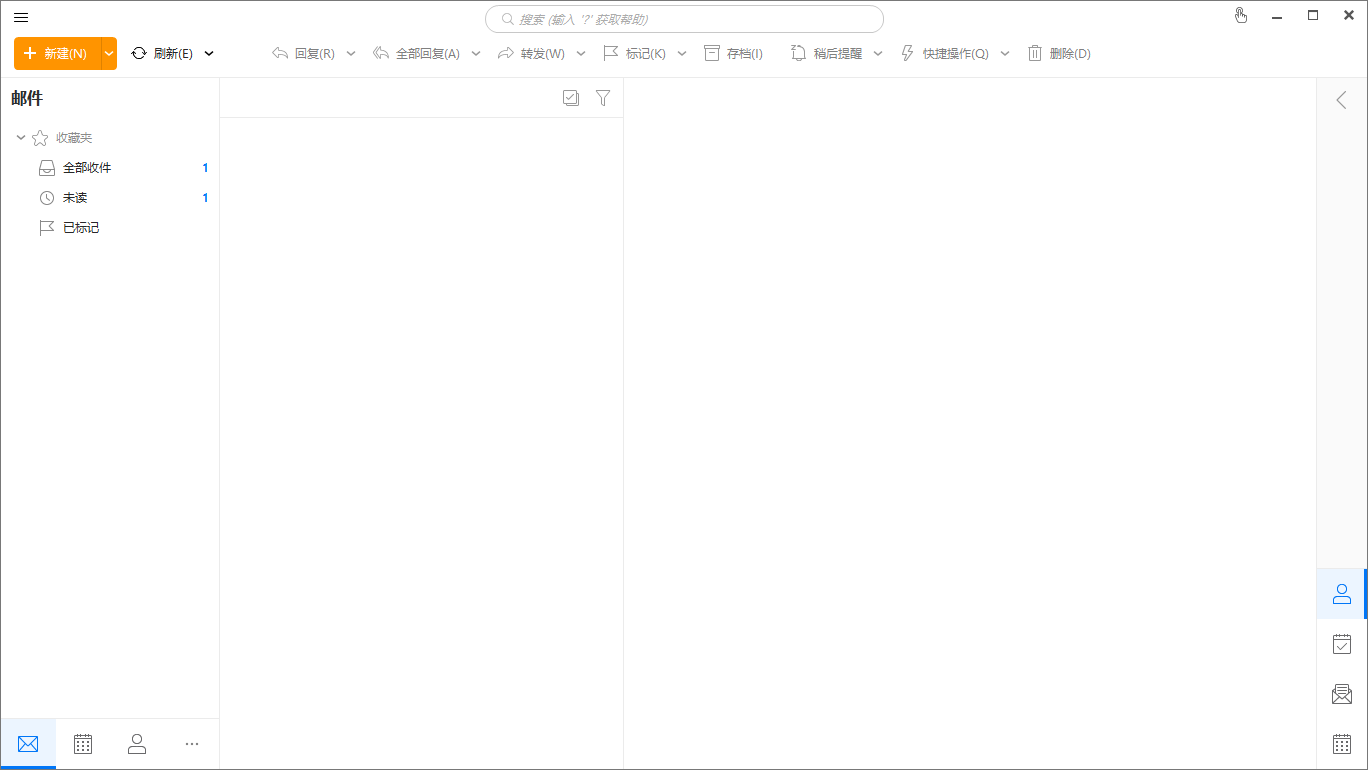
Task: Open the calendar icon in right sidebar
Action: pyautogui.click(x=1342, y=744)
